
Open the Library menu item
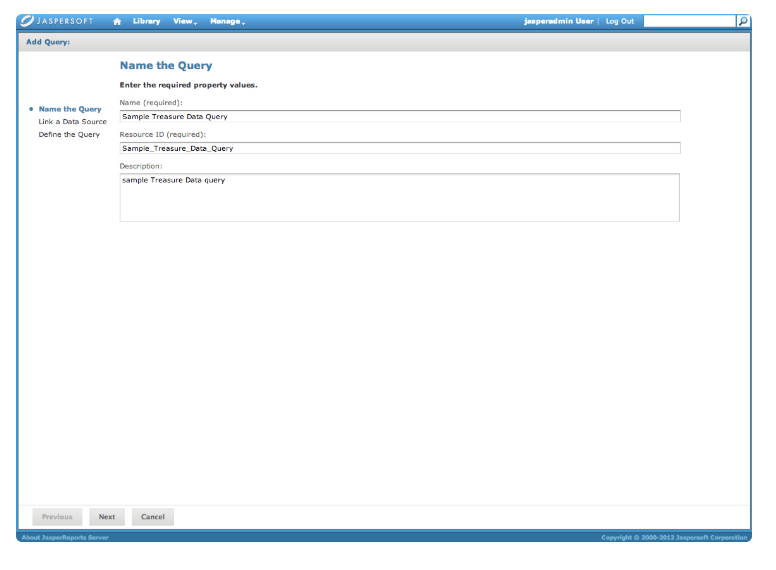146,21
